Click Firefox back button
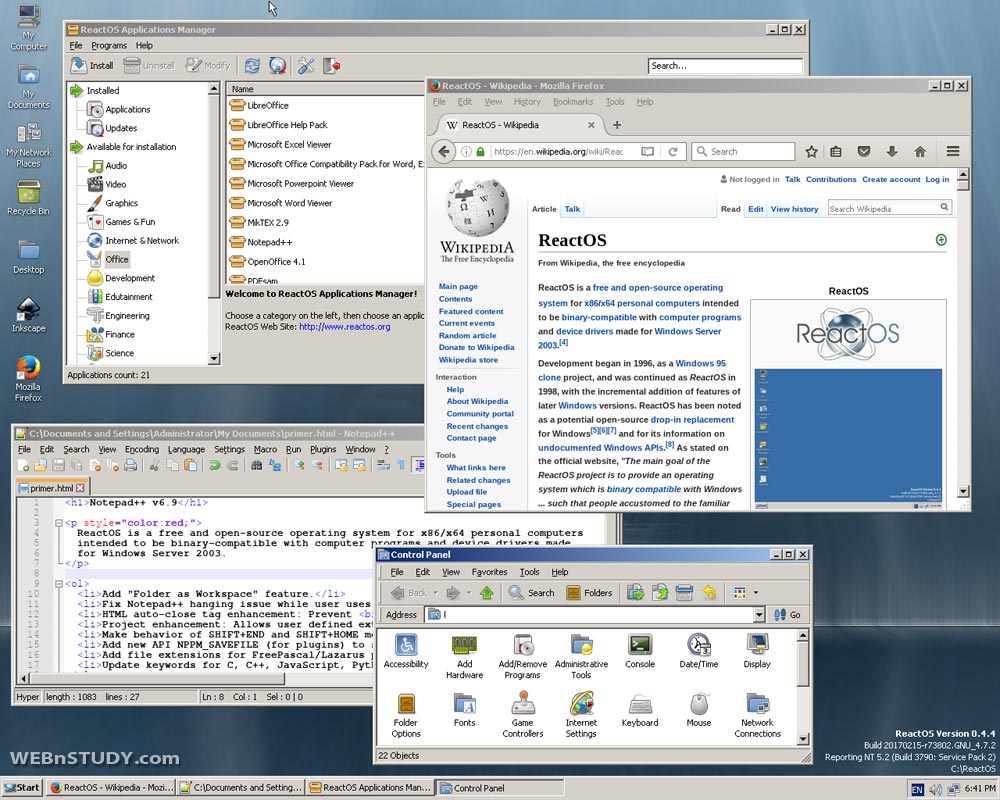Screen dimensions: 1000x800 tap(444, 152)
